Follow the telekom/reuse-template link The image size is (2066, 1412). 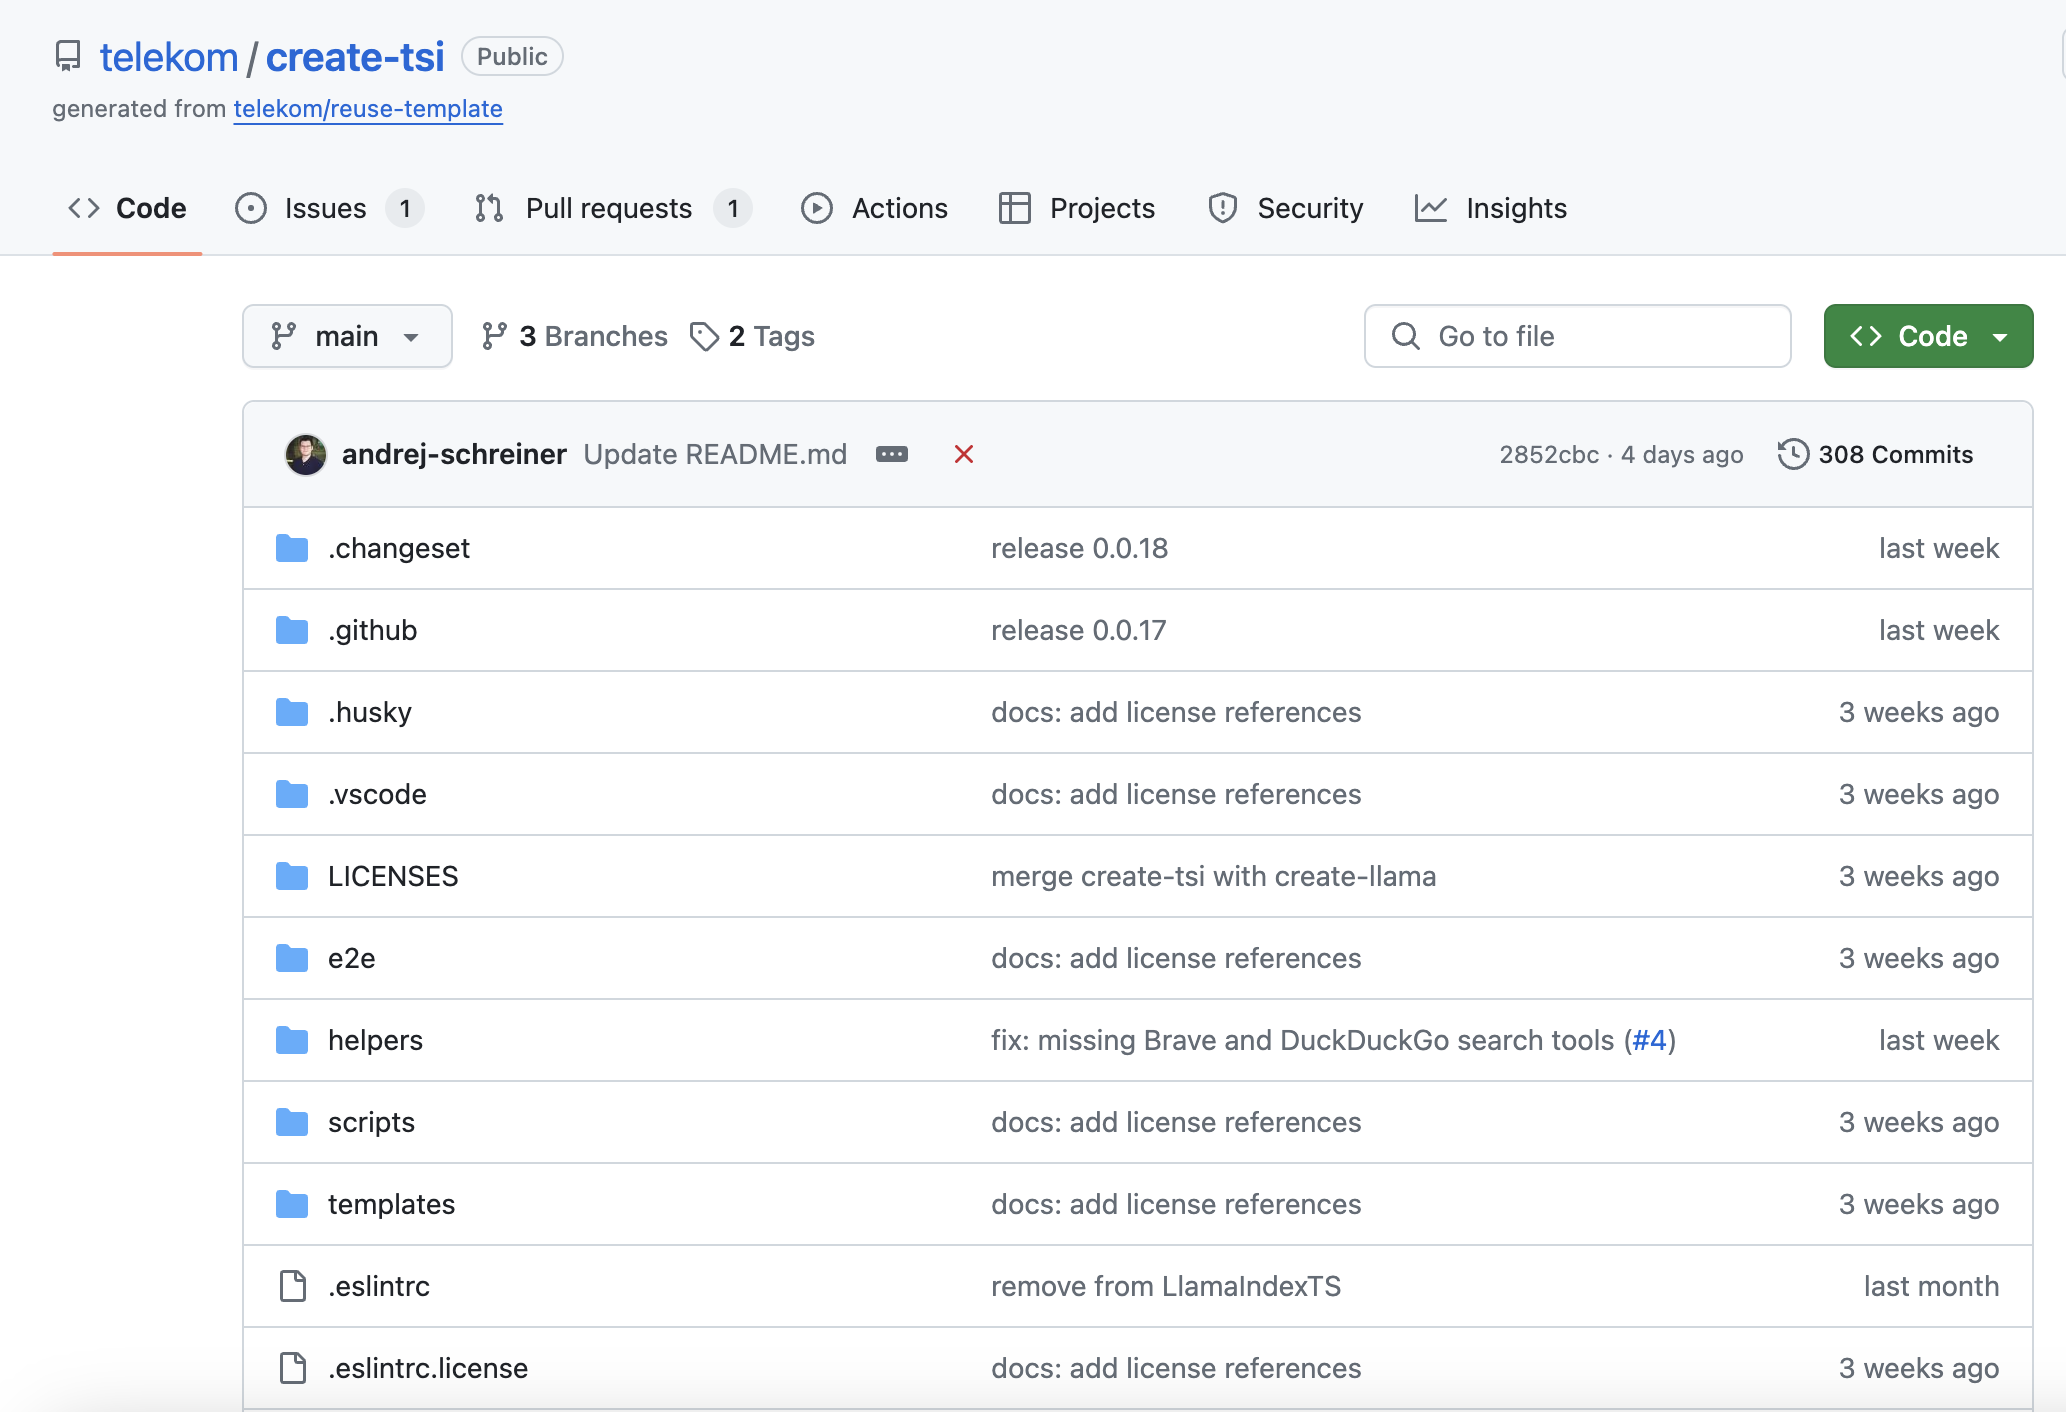tap(367, 109)
